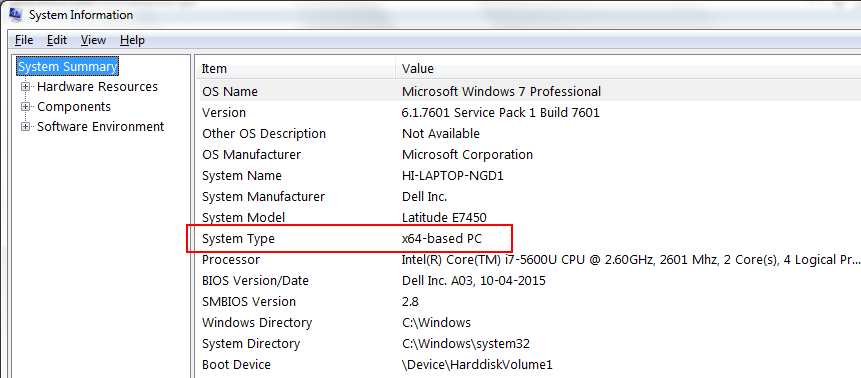Click the \Device\HarddiskVolume1 value
861x378 pixels.
[x=477, y=364]
